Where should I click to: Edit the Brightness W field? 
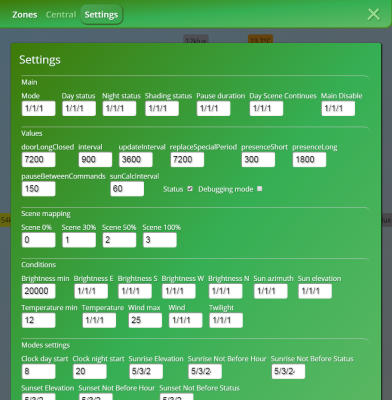(179, 291)
